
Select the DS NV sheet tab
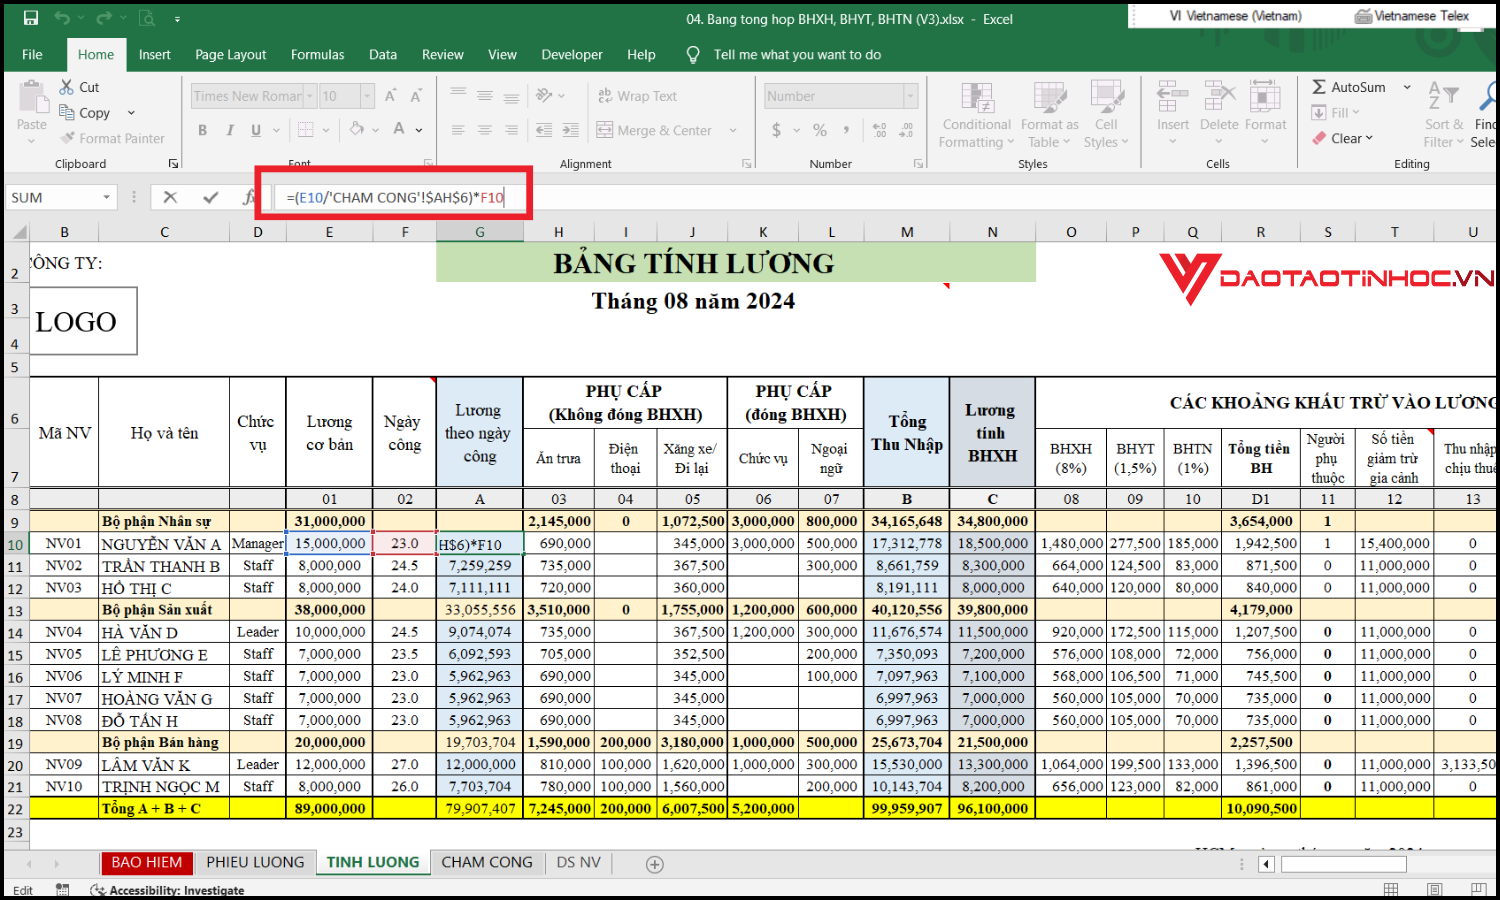(x=579, y=862)
